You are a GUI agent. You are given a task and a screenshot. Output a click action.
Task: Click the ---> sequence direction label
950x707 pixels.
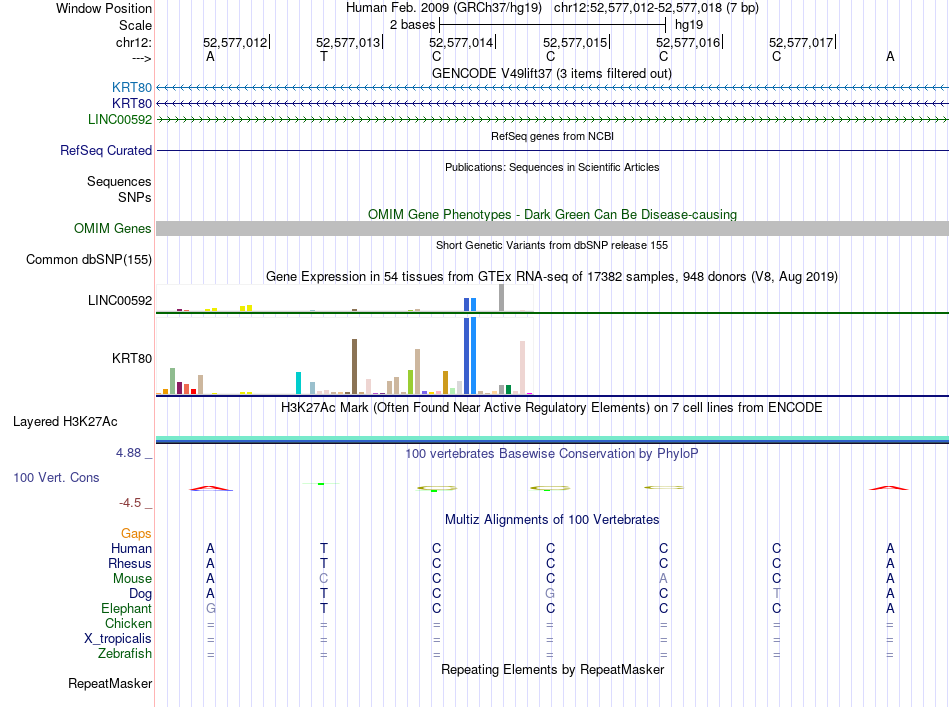141,58
